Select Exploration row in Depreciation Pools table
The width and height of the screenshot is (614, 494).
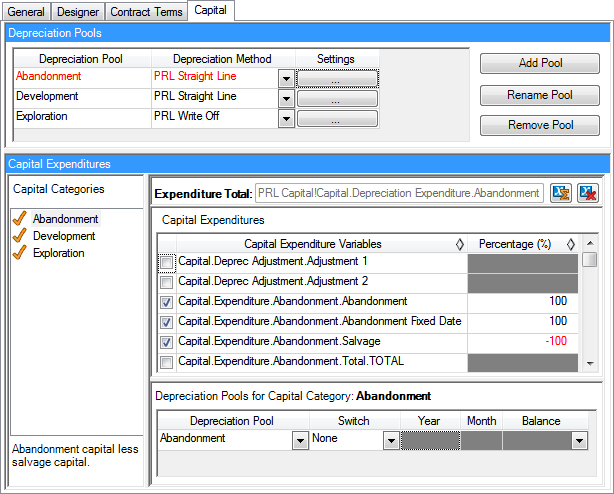click(83, 118)
